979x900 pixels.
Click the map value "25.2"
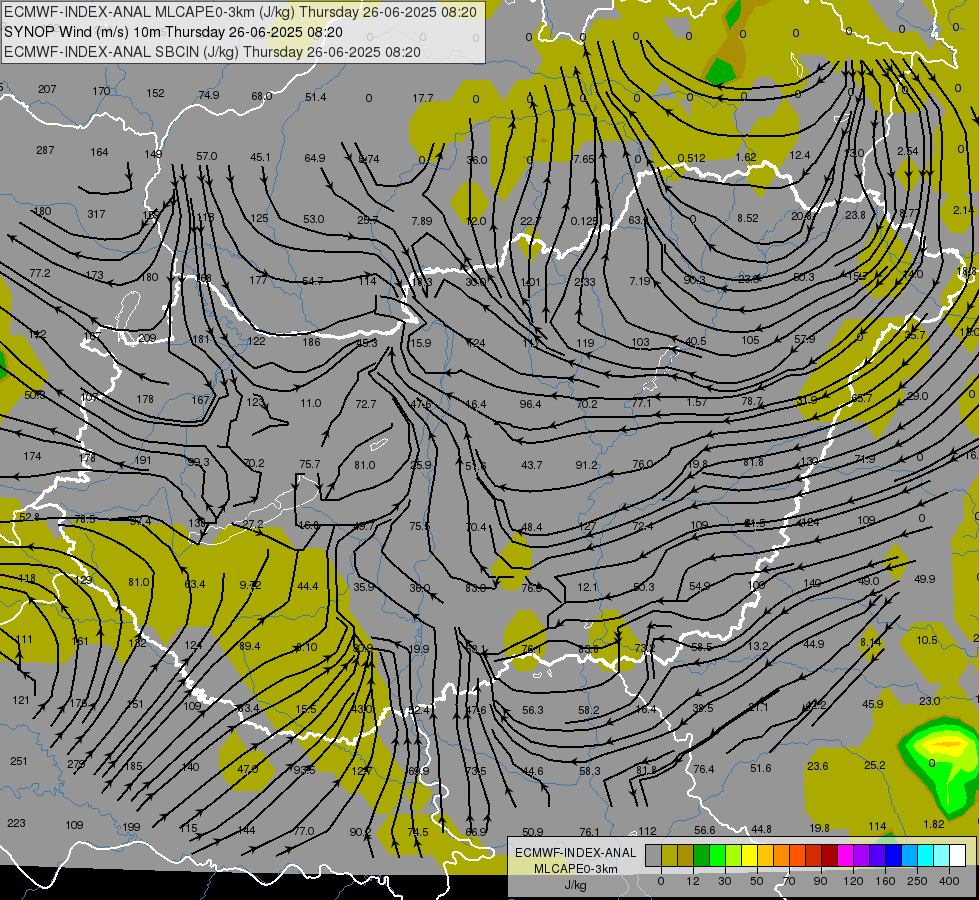coord(874,765)
